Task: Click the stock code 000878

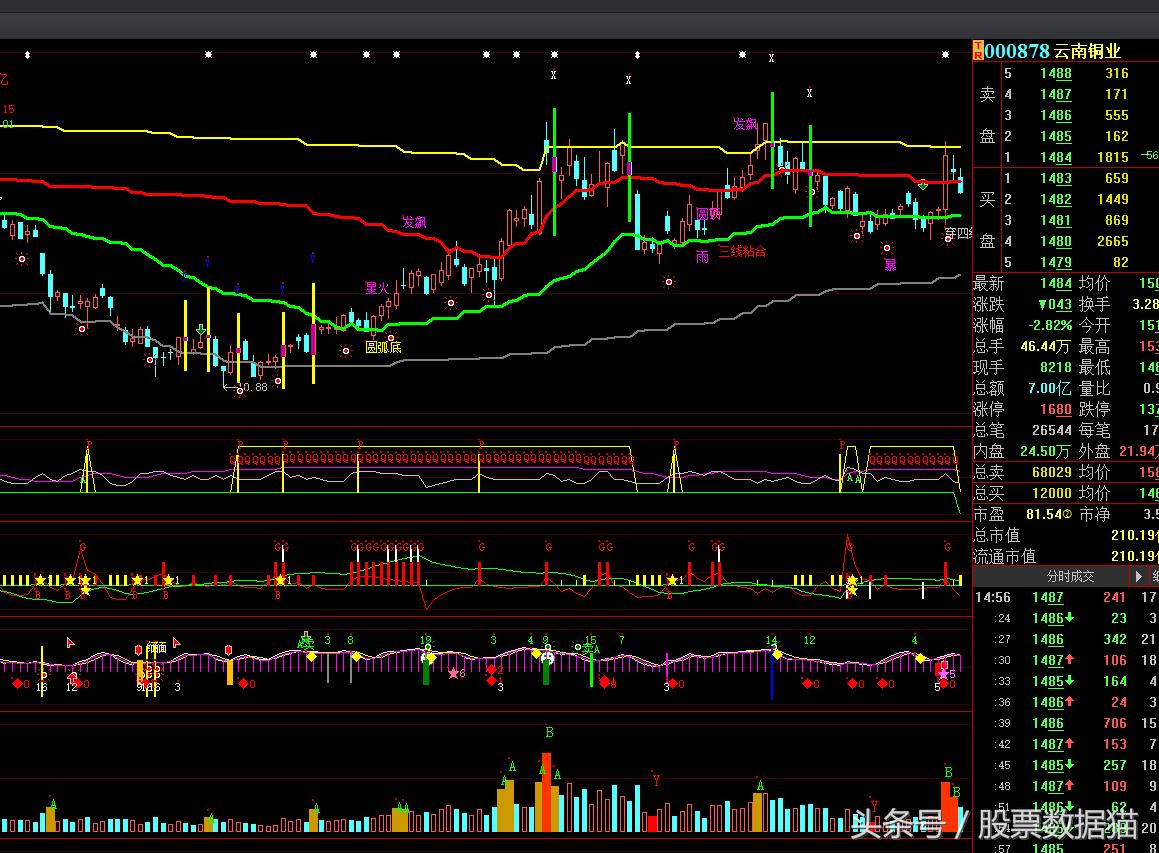Action: pyautogui.click(x=1017, y=51)
